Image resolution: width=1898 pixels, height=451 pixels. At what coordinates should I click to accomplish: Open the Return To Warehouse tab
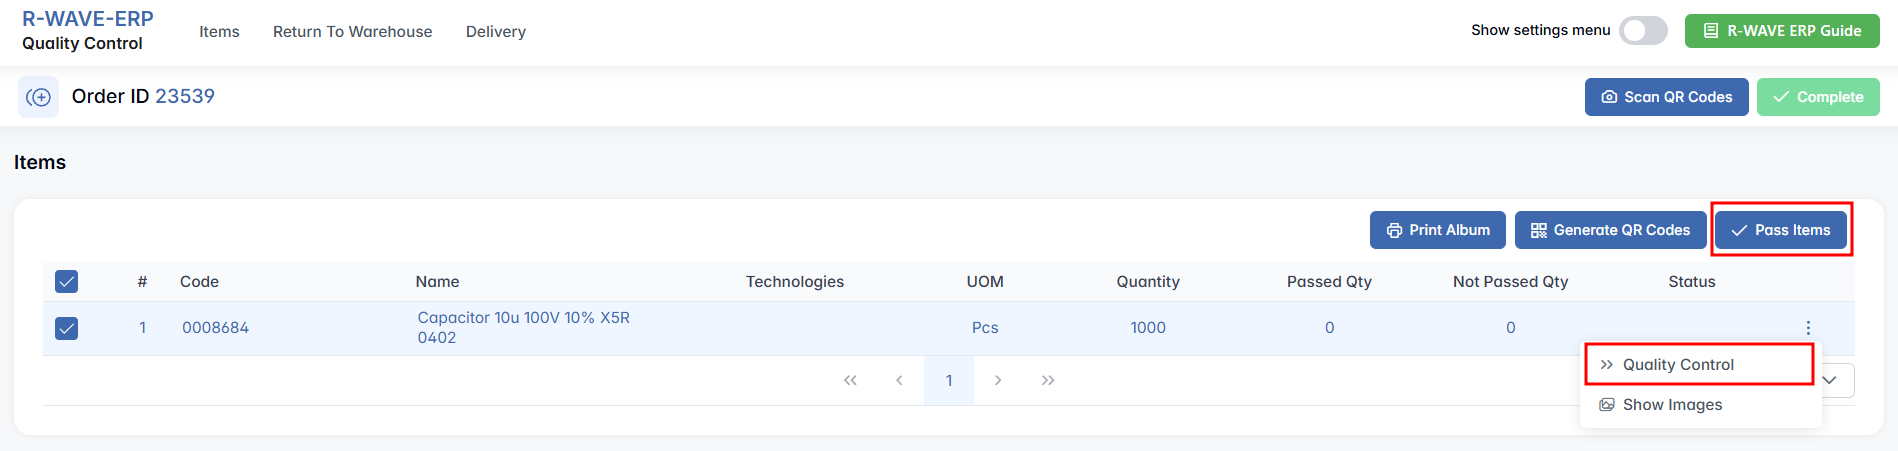pyautogui.click(x=352, y=32)
